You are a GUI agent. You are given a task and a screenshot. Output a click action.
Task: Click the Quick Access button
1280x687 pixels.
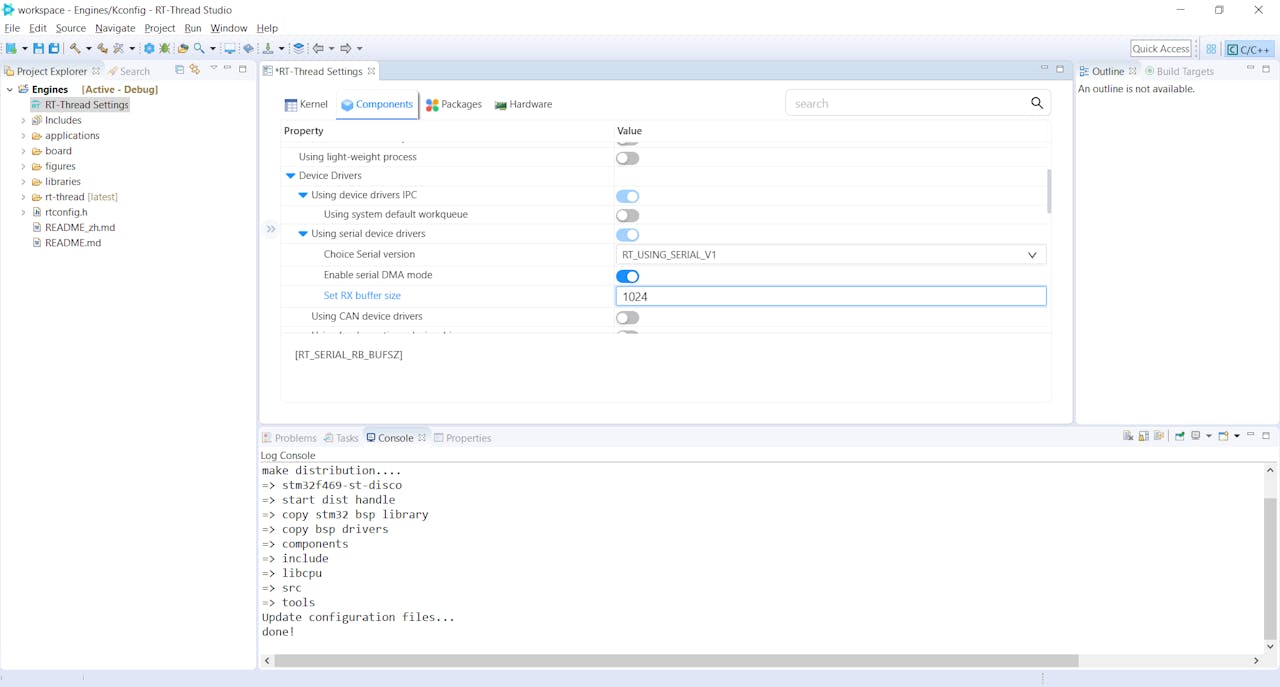(1160, 48)
